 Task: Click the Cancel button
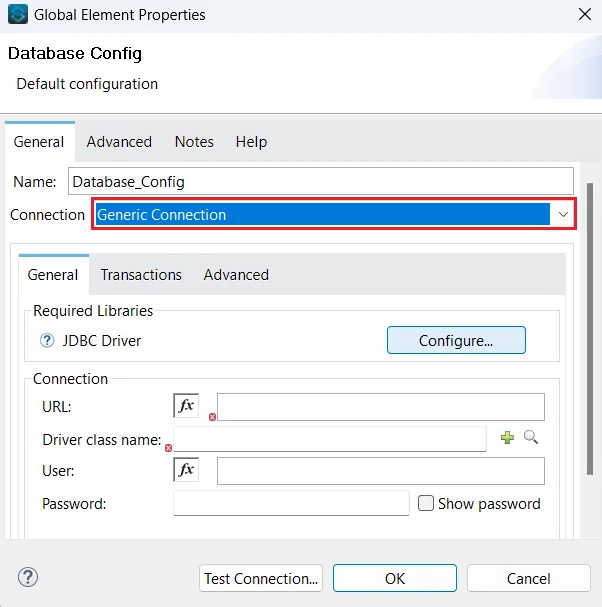[x=528, y=578]
